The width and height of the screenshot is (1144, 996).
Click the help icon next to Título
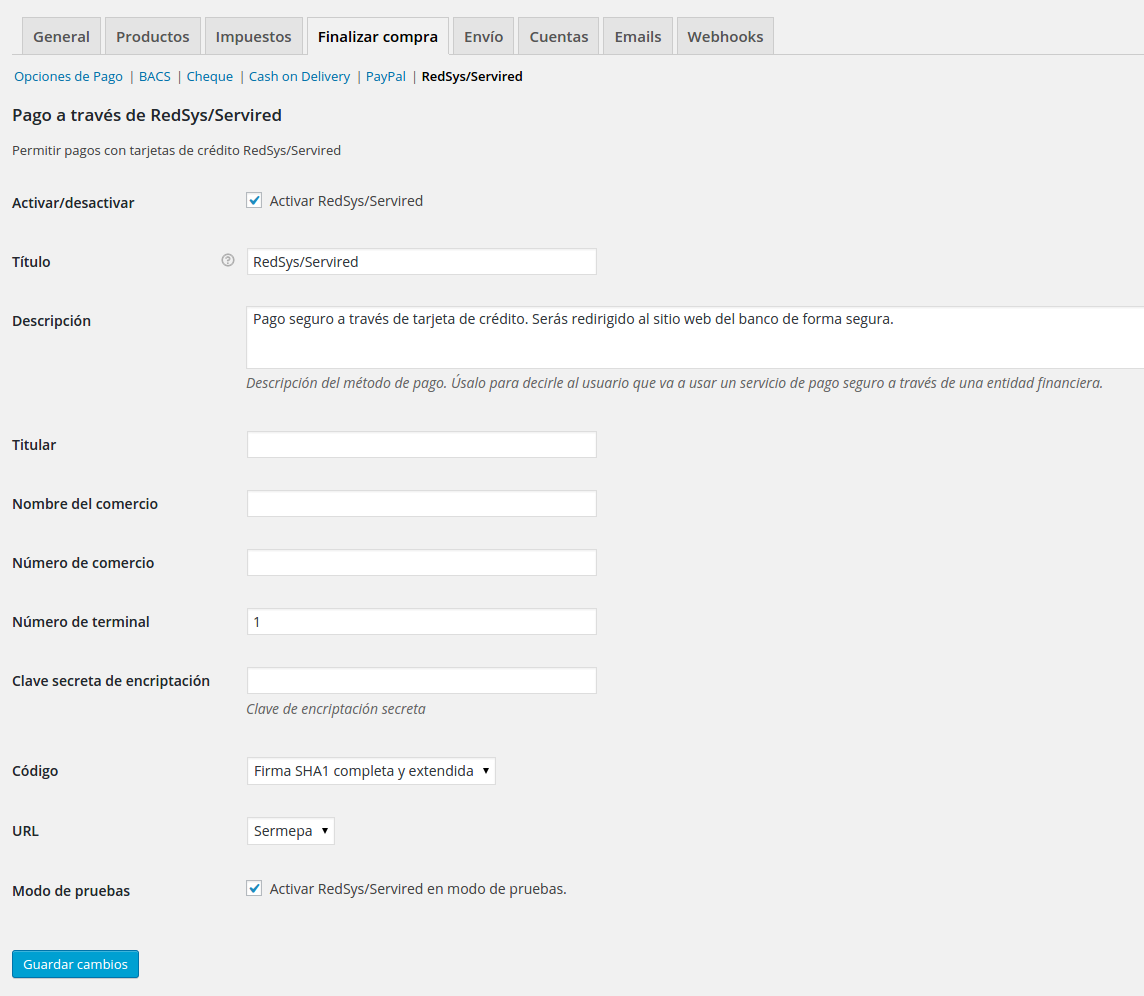[x=228, y=260]
